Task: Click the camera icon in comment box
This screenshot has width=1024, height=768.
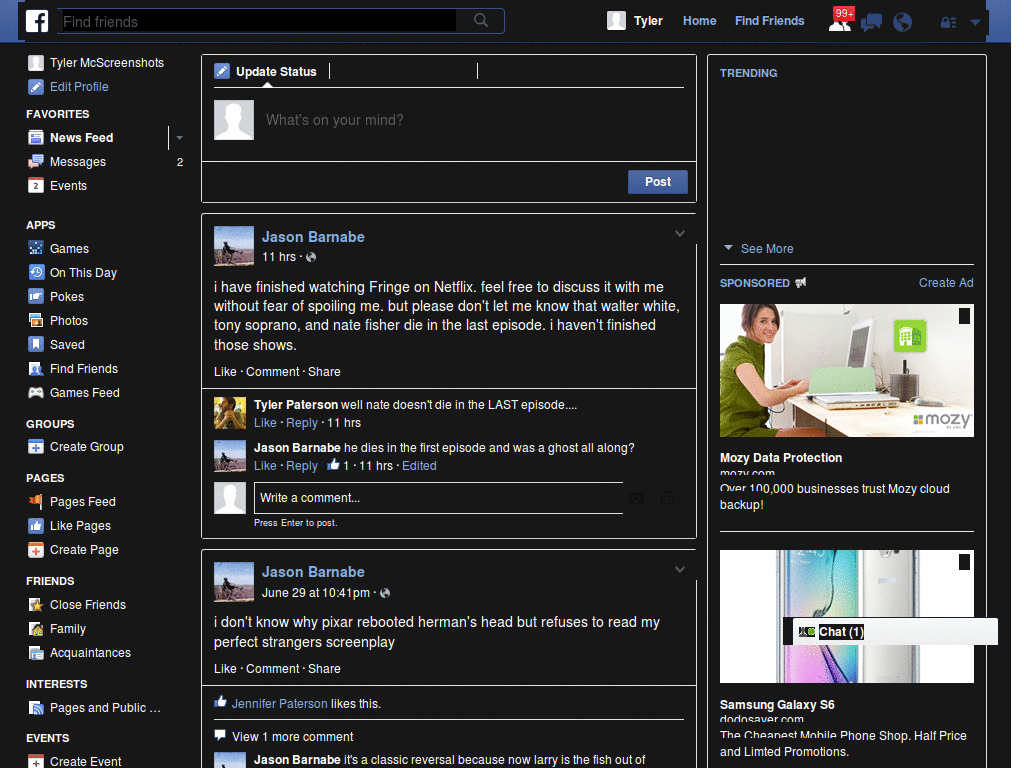Action: coord(636,498)
